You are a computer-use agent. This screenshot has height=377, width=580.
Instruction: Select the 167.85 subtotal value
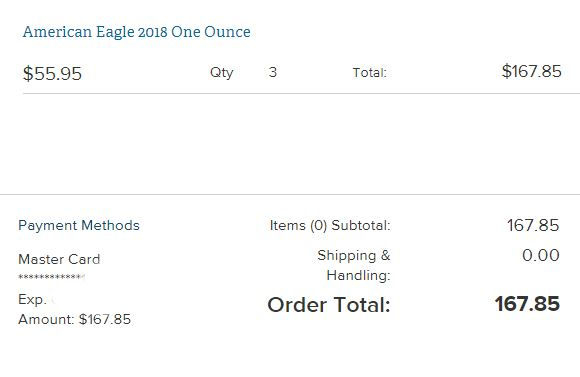pos(533,225)
